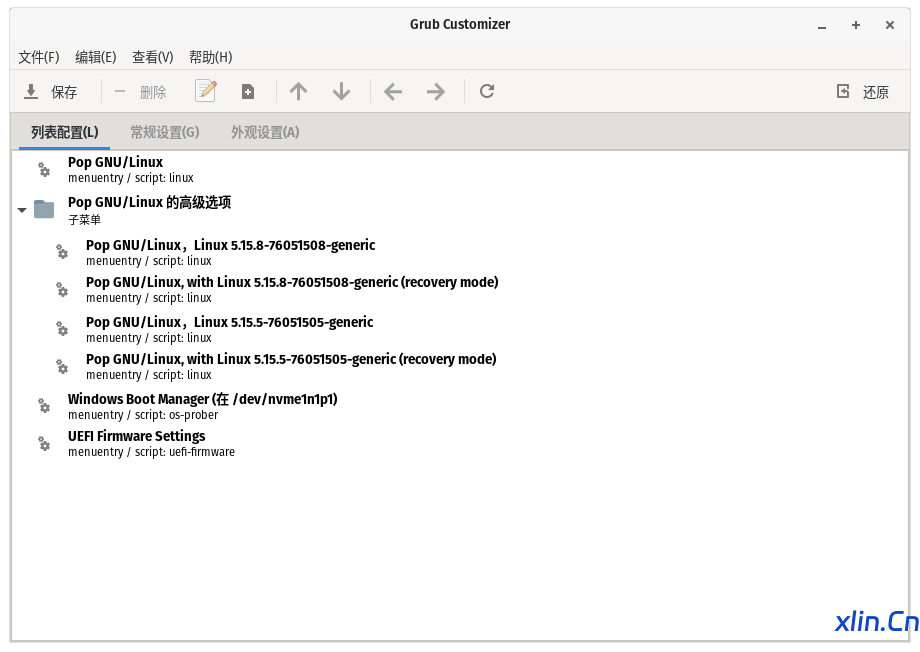This screenshot has height=652, width=920.
Task: Click gear icon beside Linux 5.15.8-76051508-generic entry
Action: pos(62,252)
